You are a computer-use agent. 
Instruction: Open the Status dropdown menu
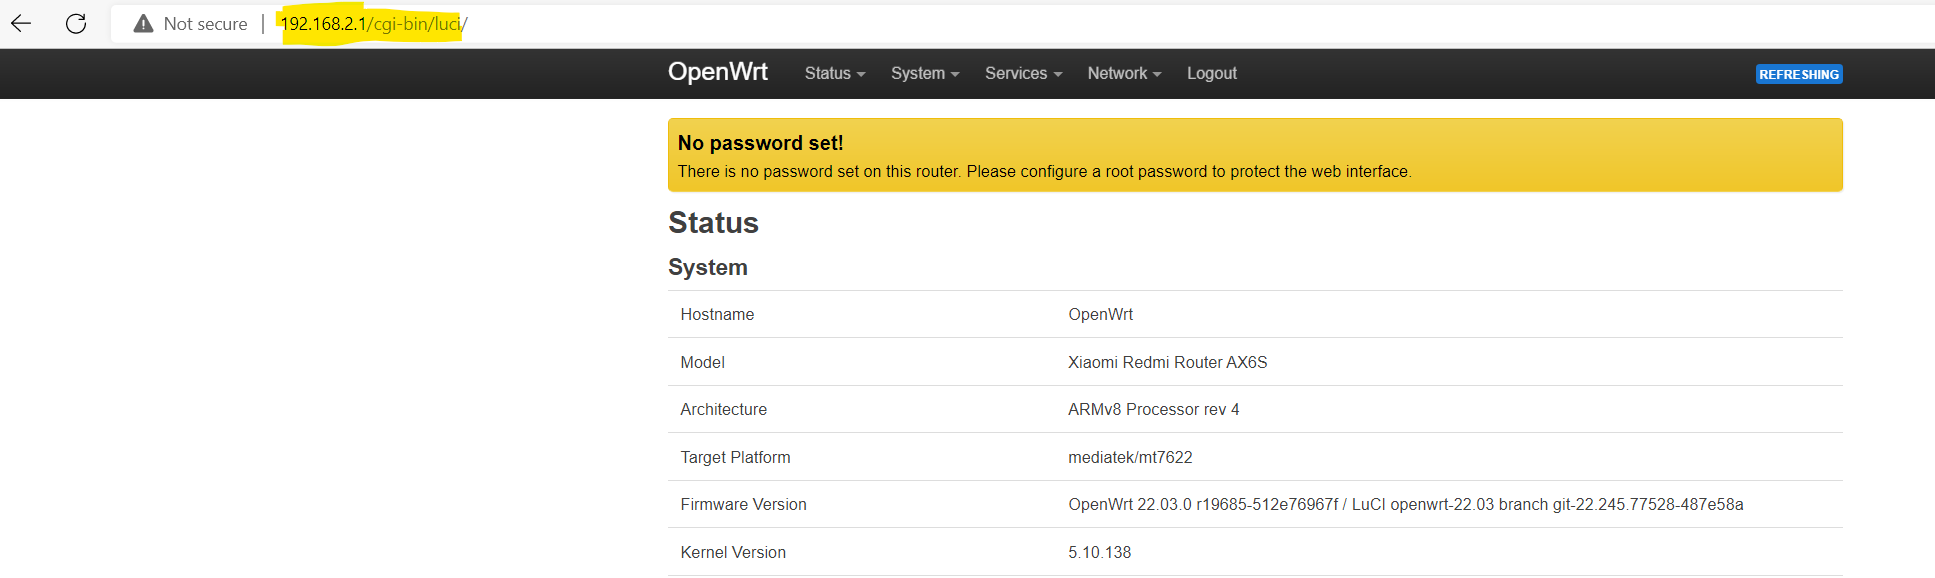(x=835, y=73)
